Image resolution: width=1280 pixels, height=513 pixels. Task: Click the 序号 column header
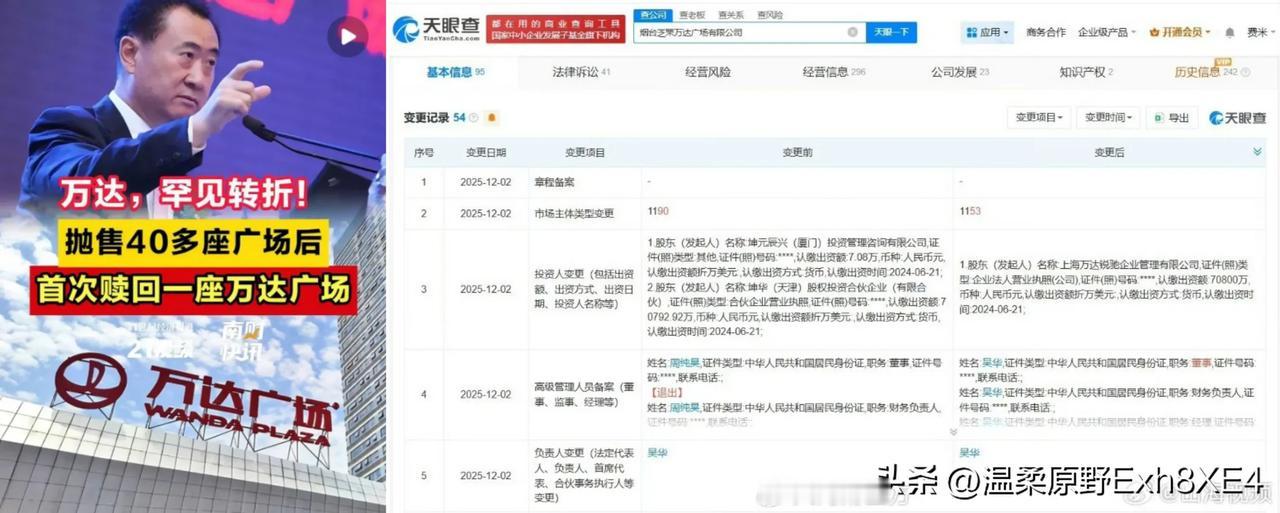coord(424,153)
